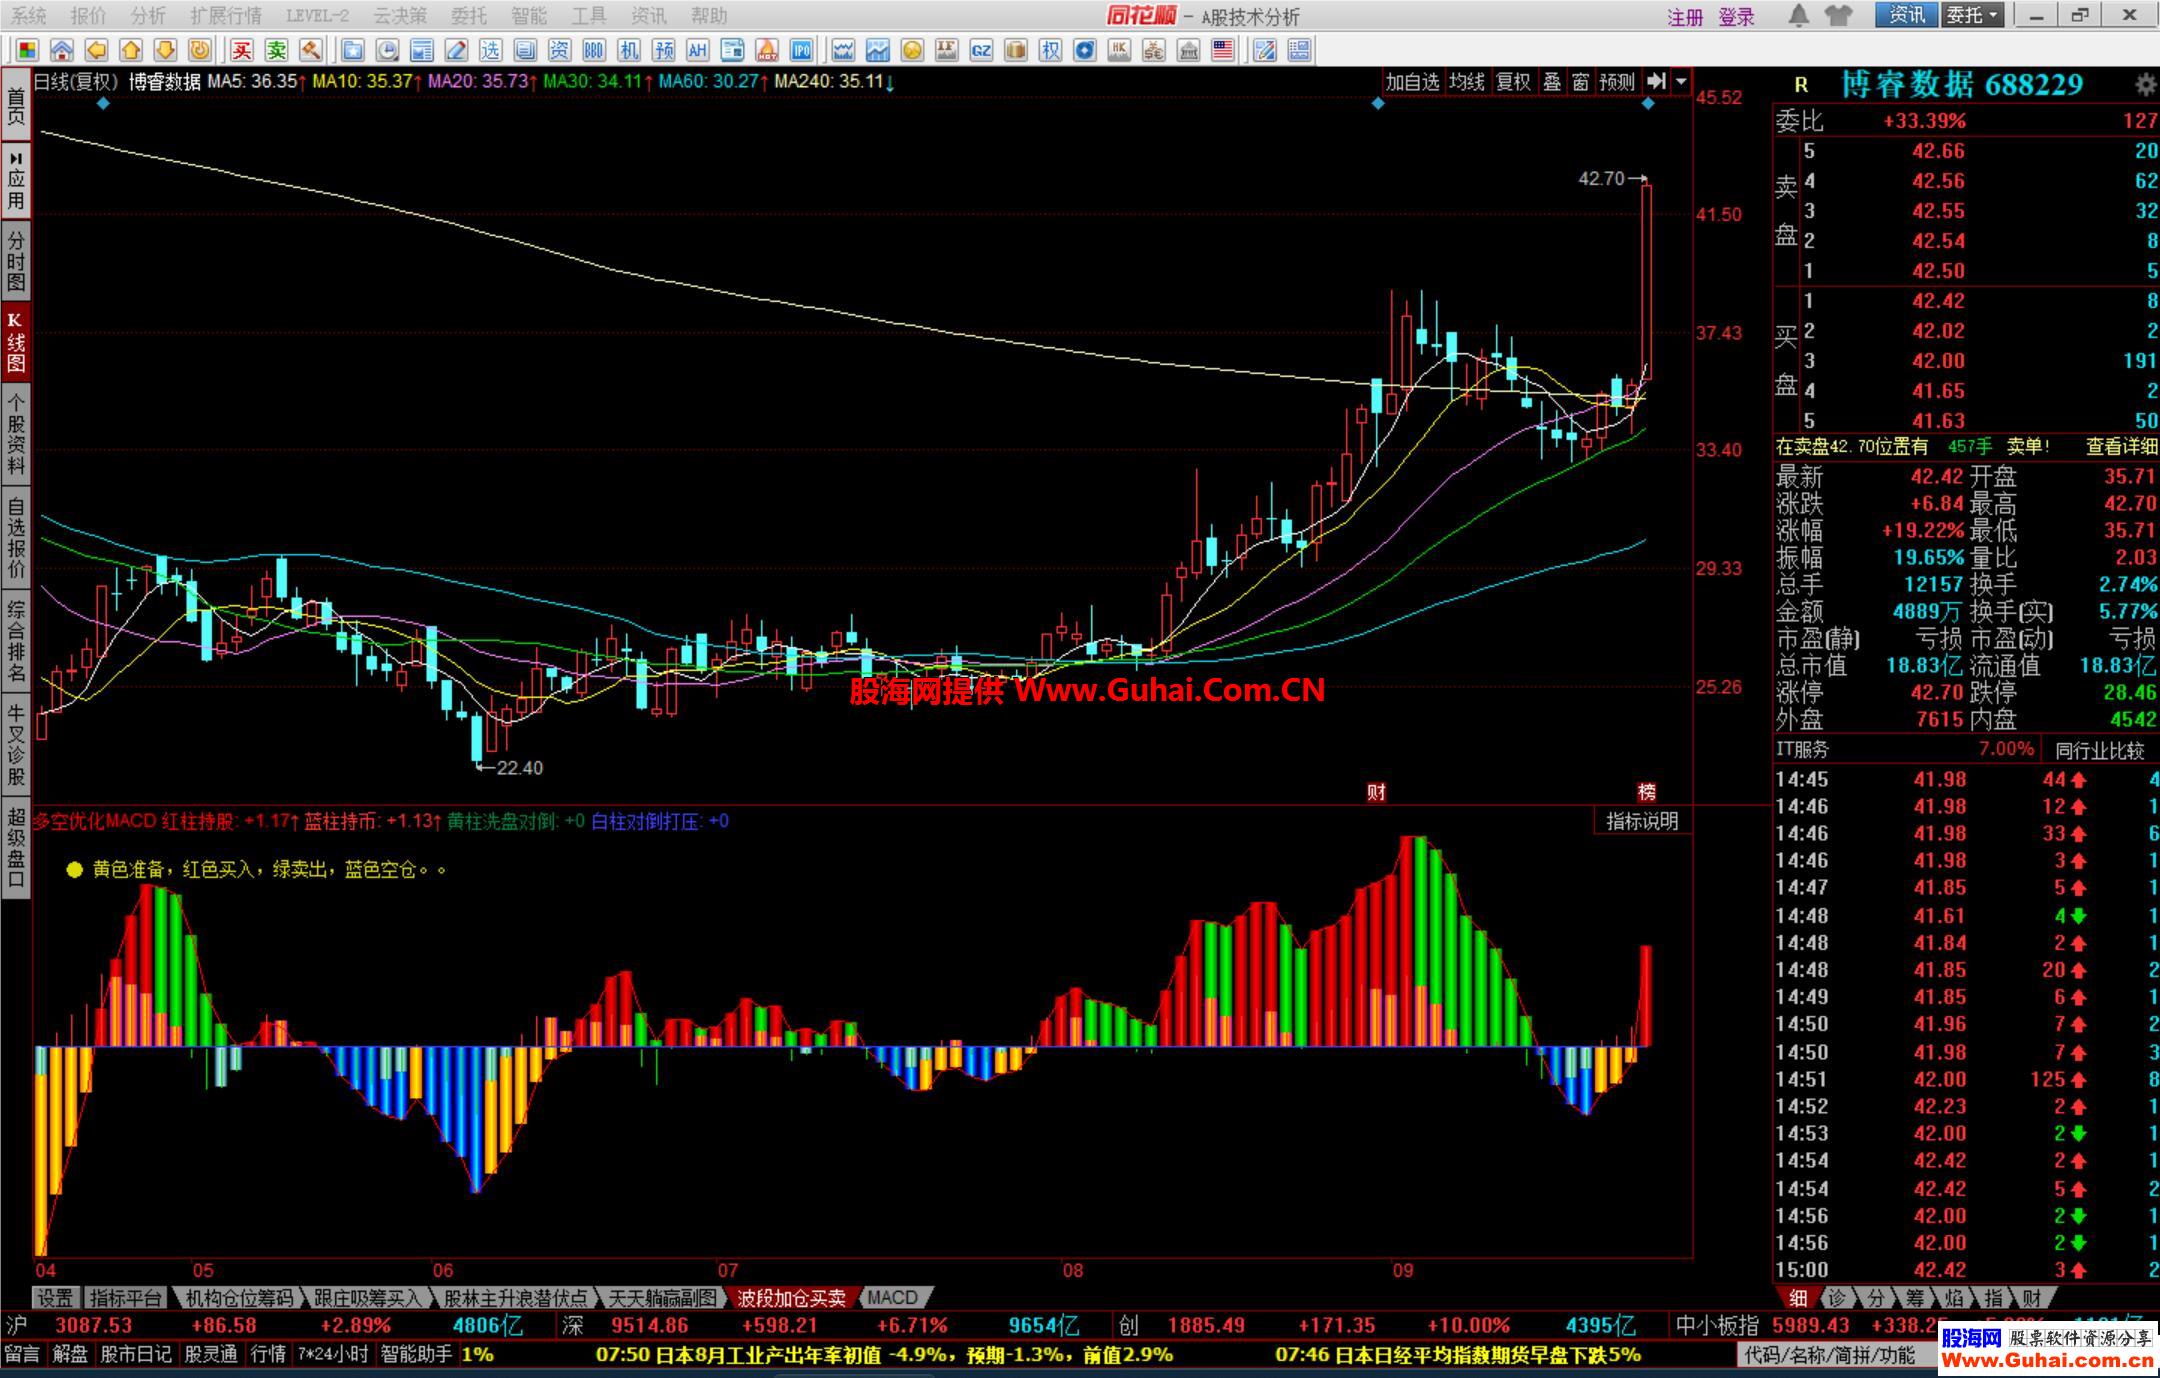The image size is (2160, 1378).
Task: Click the 预 toolbar icon
Action: (663, 50)
